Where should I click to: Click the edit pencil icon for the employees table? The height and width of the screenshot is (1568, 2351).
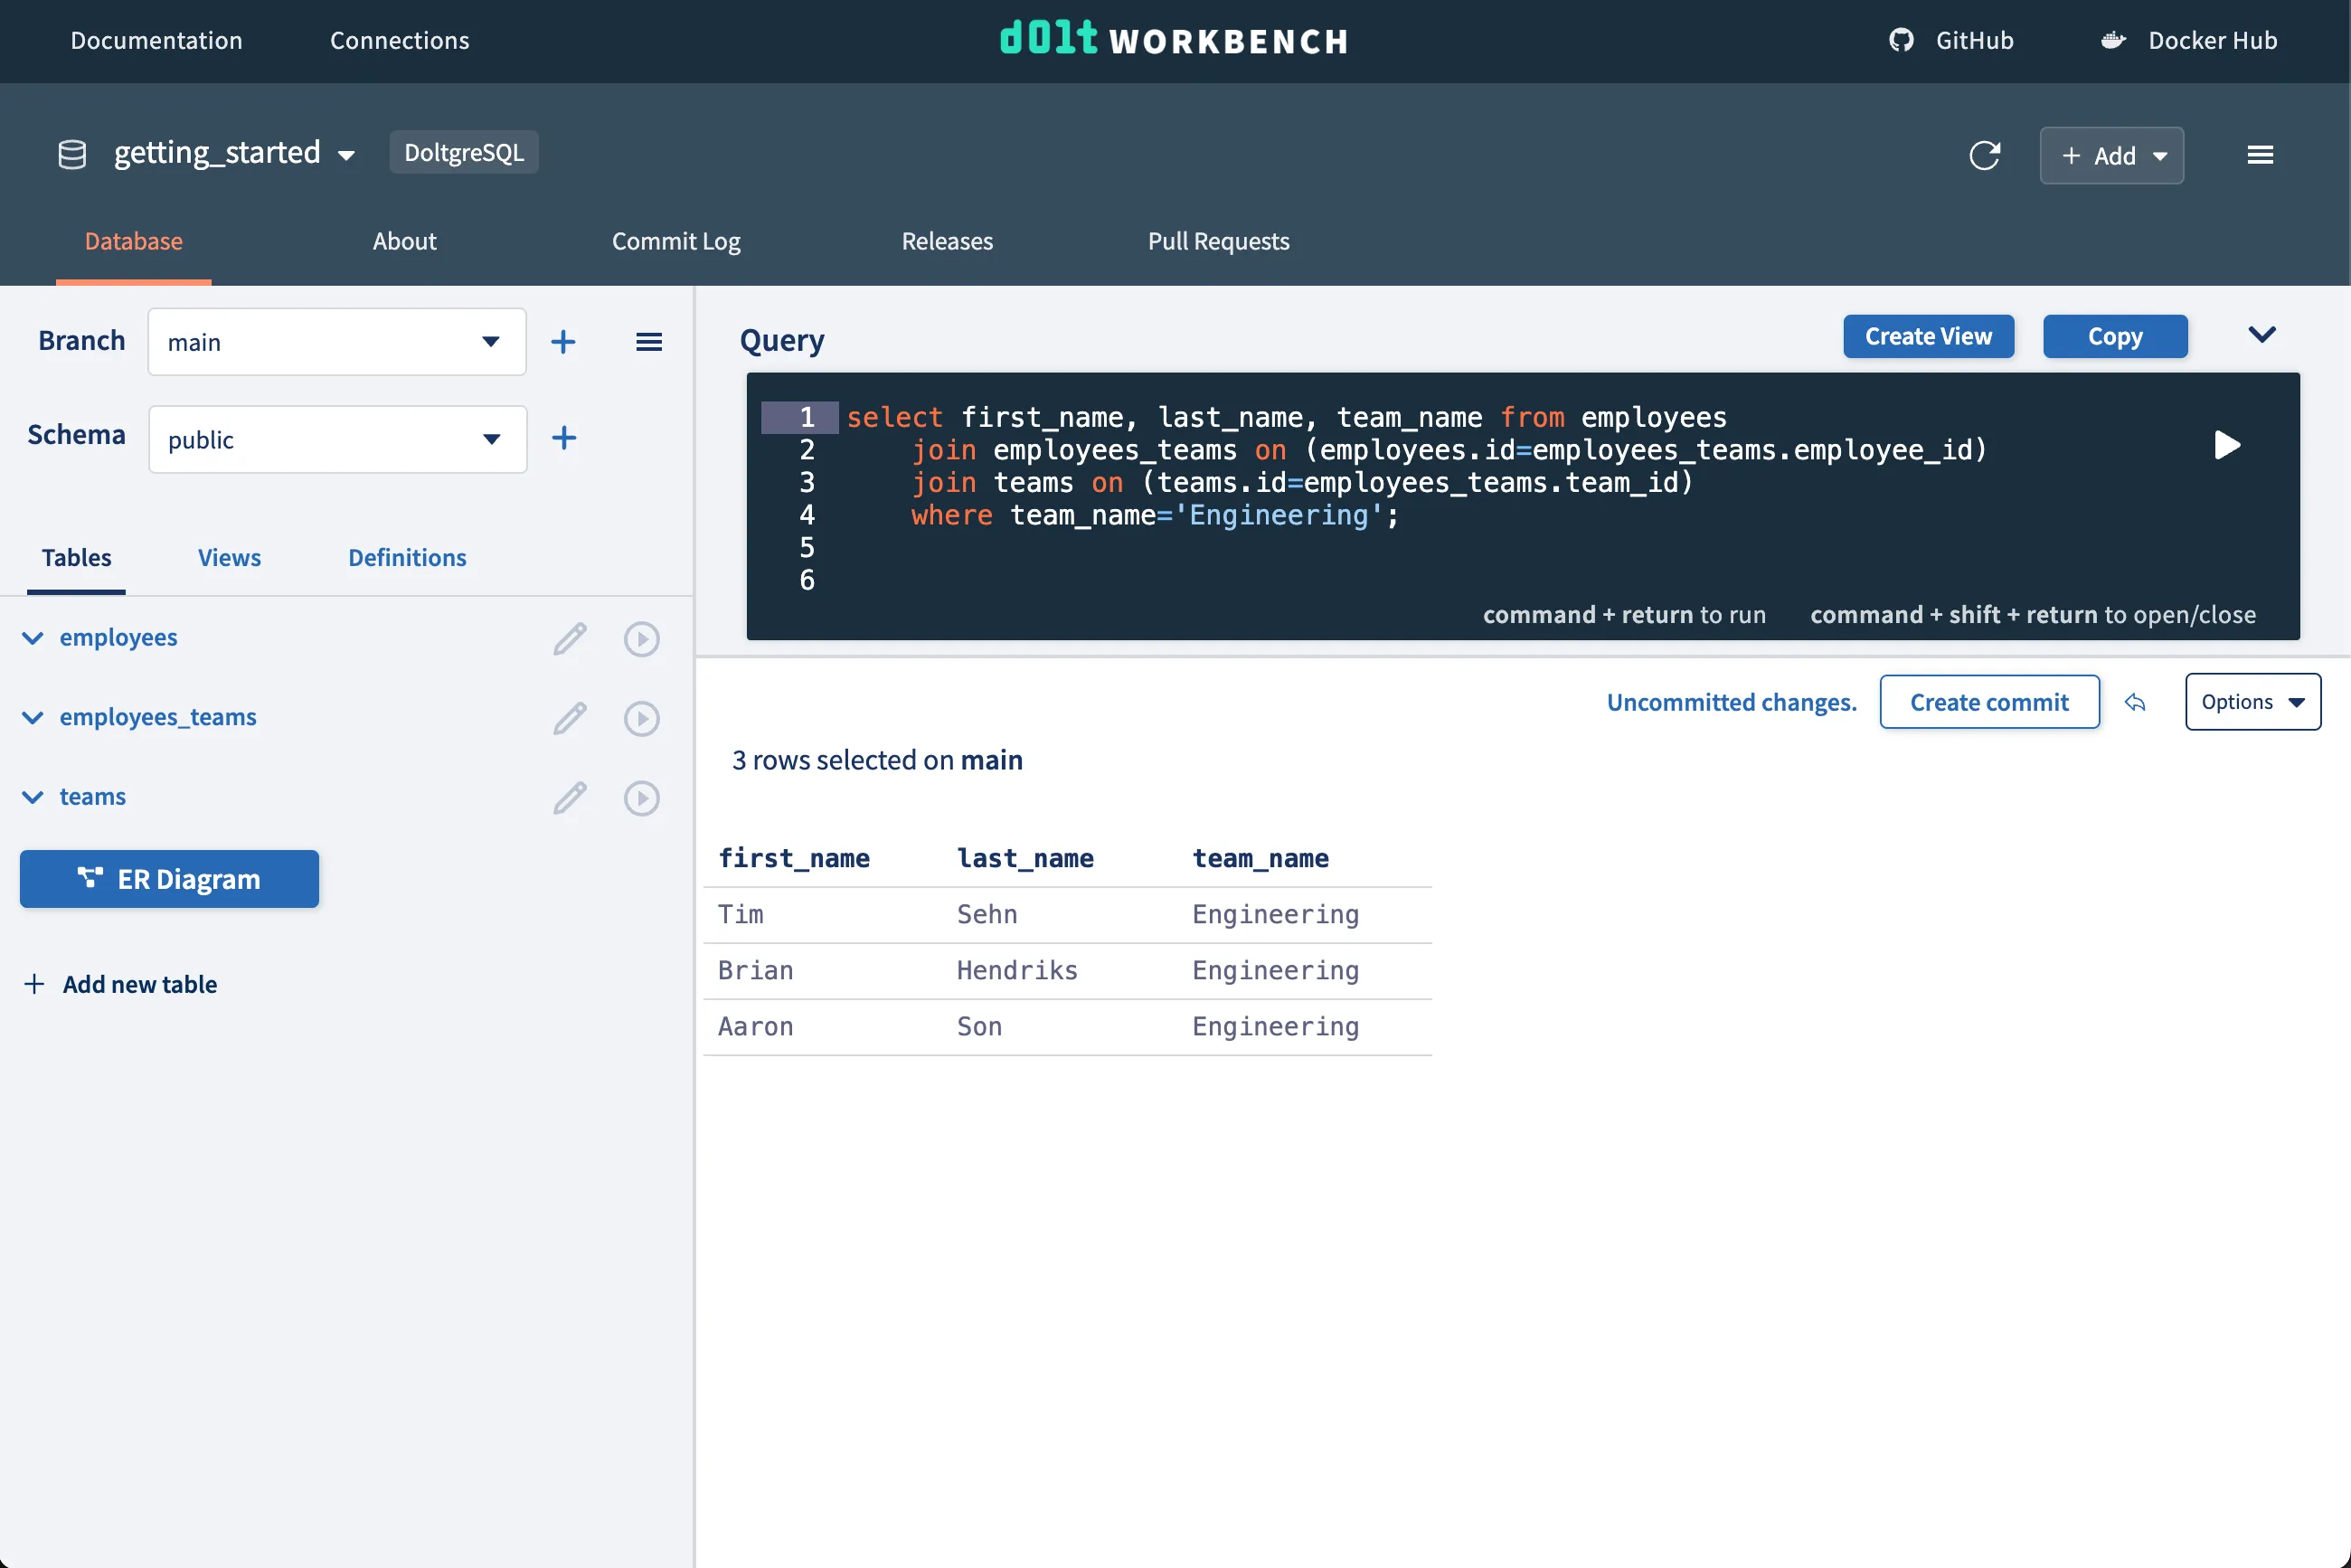570,638
